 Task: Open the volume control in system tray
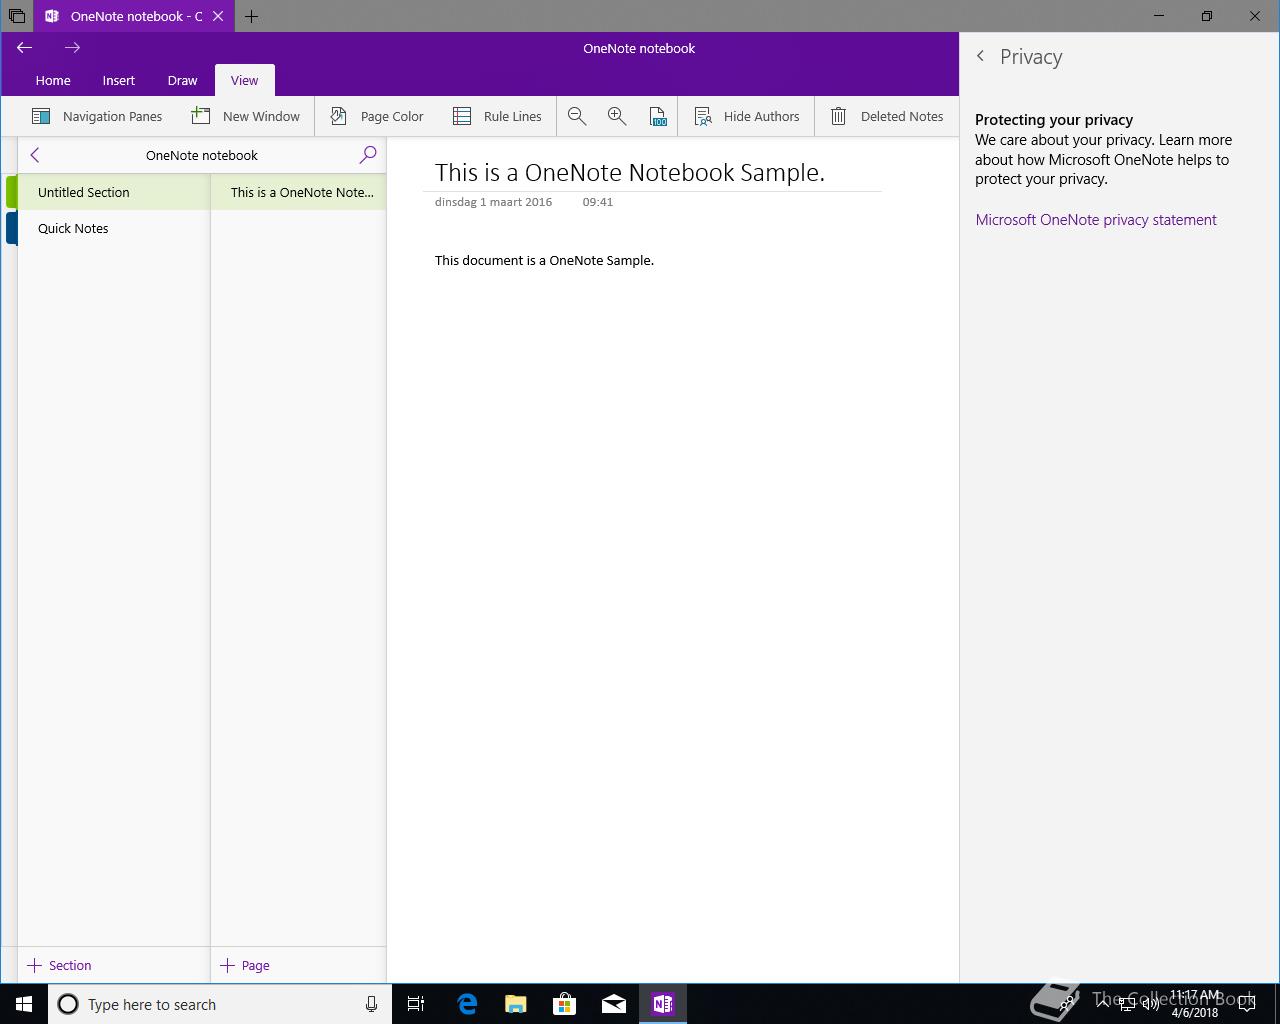(1150, 1005)
